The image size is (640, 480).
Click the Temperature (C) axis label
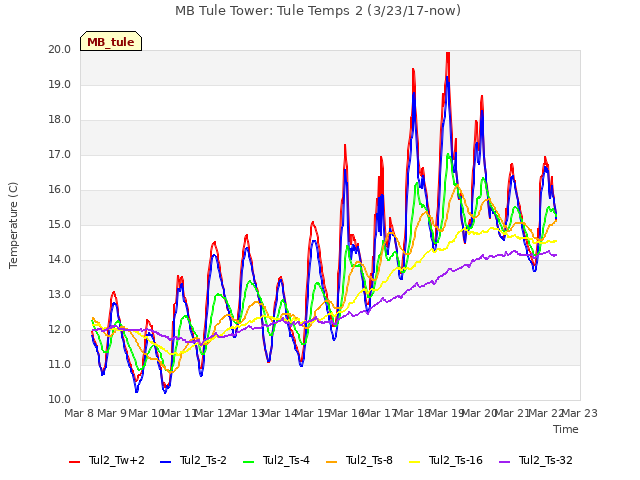13,225
